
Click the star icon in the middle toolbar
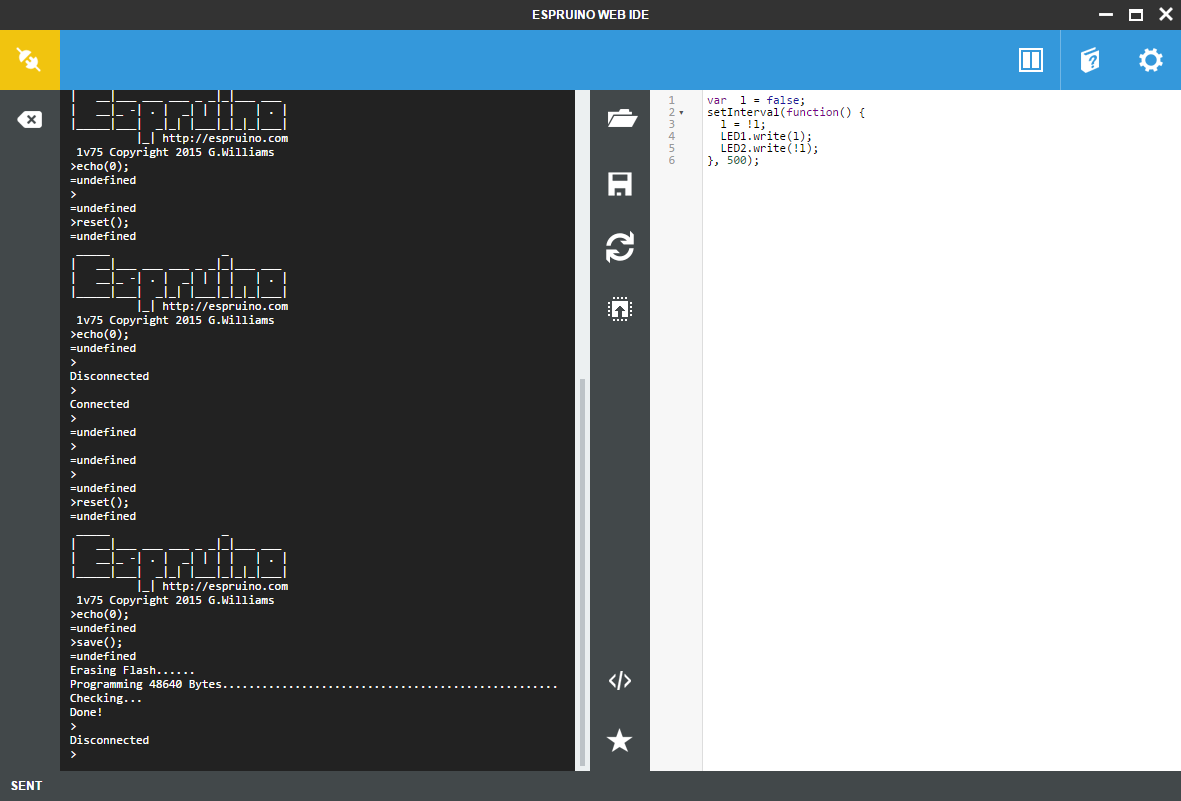pos(620,741)
